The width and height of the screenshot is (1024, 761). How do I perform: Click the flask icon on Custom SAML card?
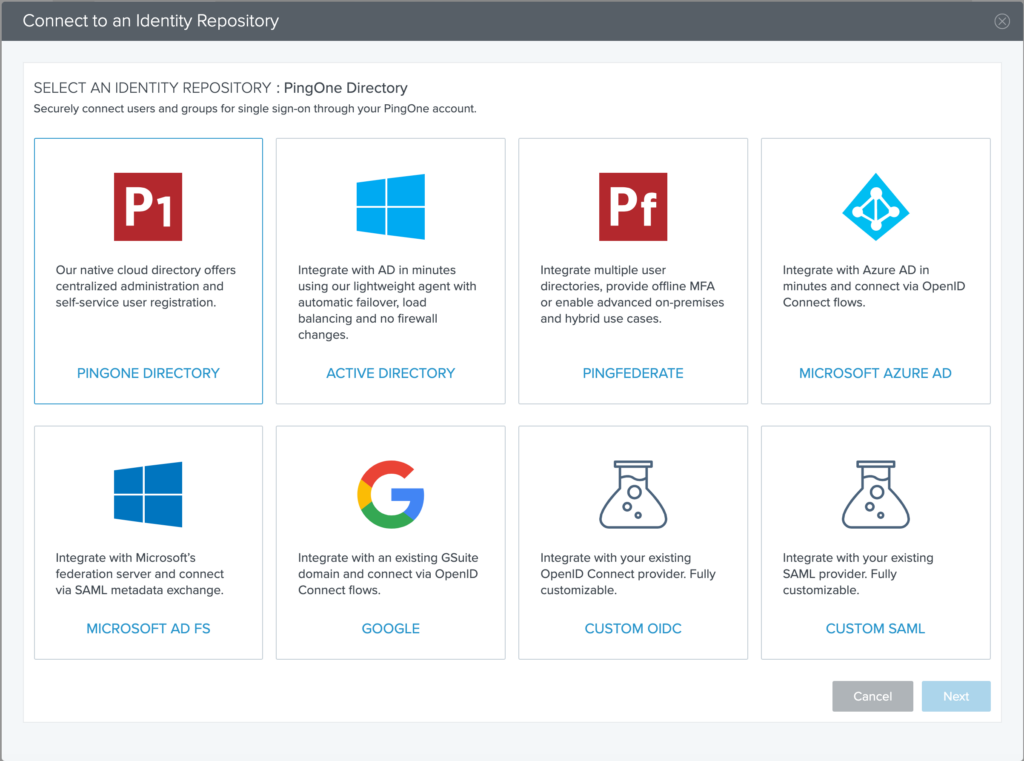tap(875, 493)
